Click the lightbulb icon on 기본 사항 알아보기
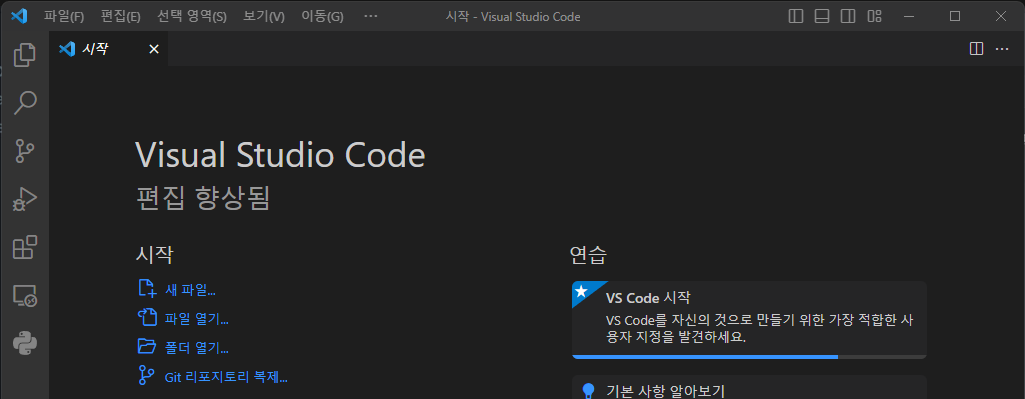Screen dimensions: 1025x399 (x=588, y=391)
